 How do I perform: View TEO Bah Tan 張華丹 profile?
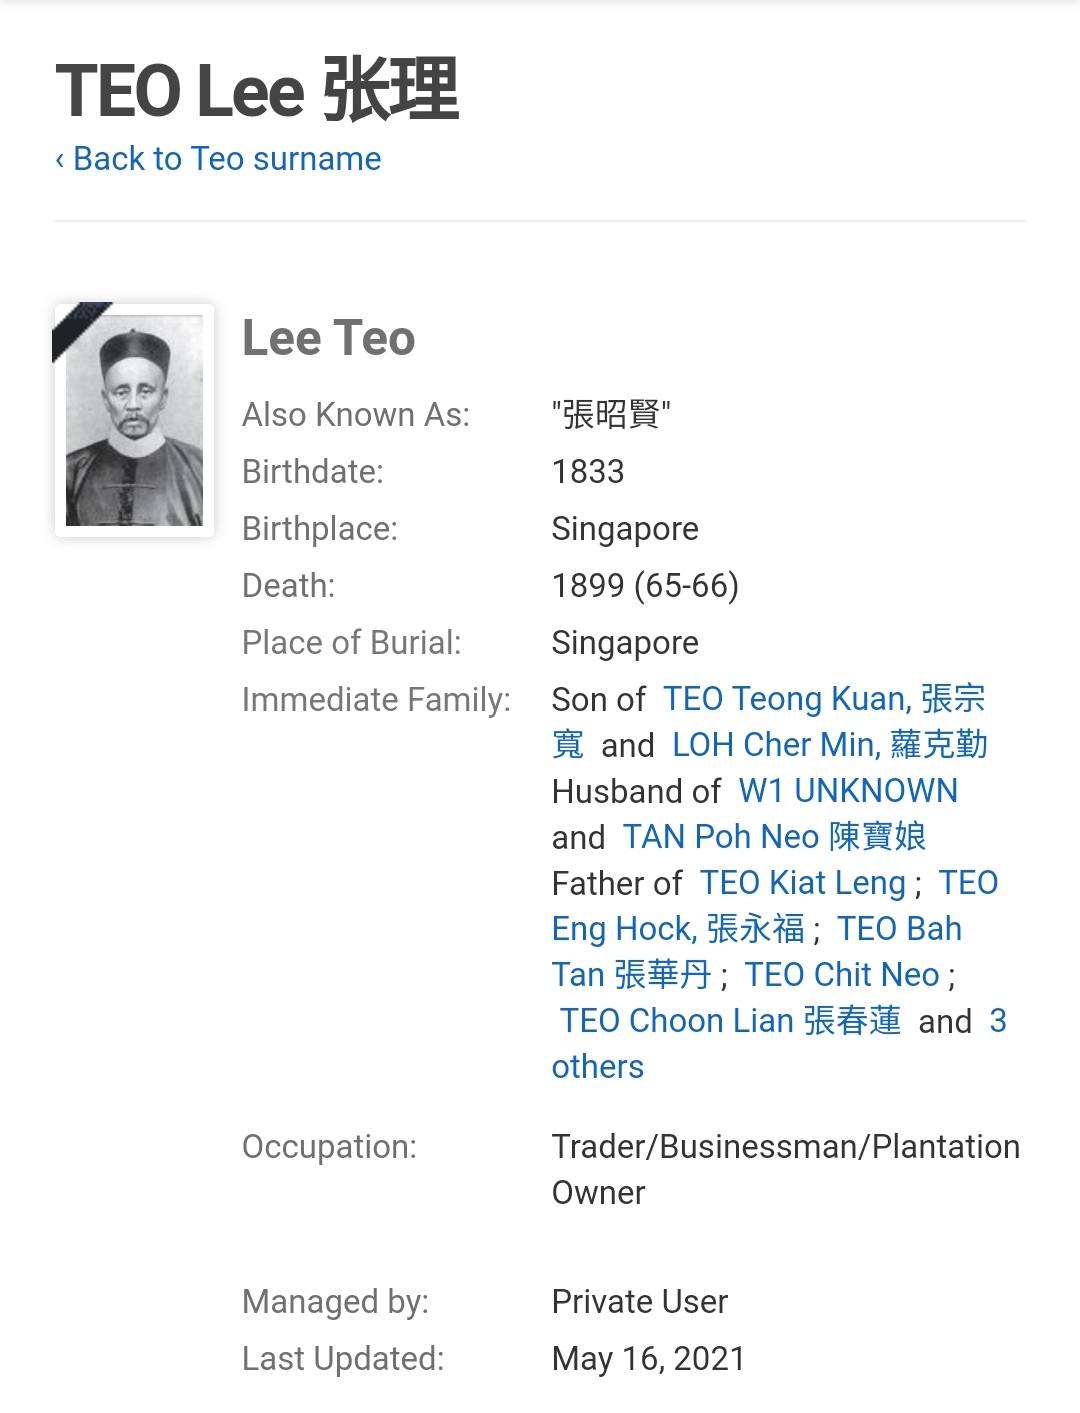(632, 975)
